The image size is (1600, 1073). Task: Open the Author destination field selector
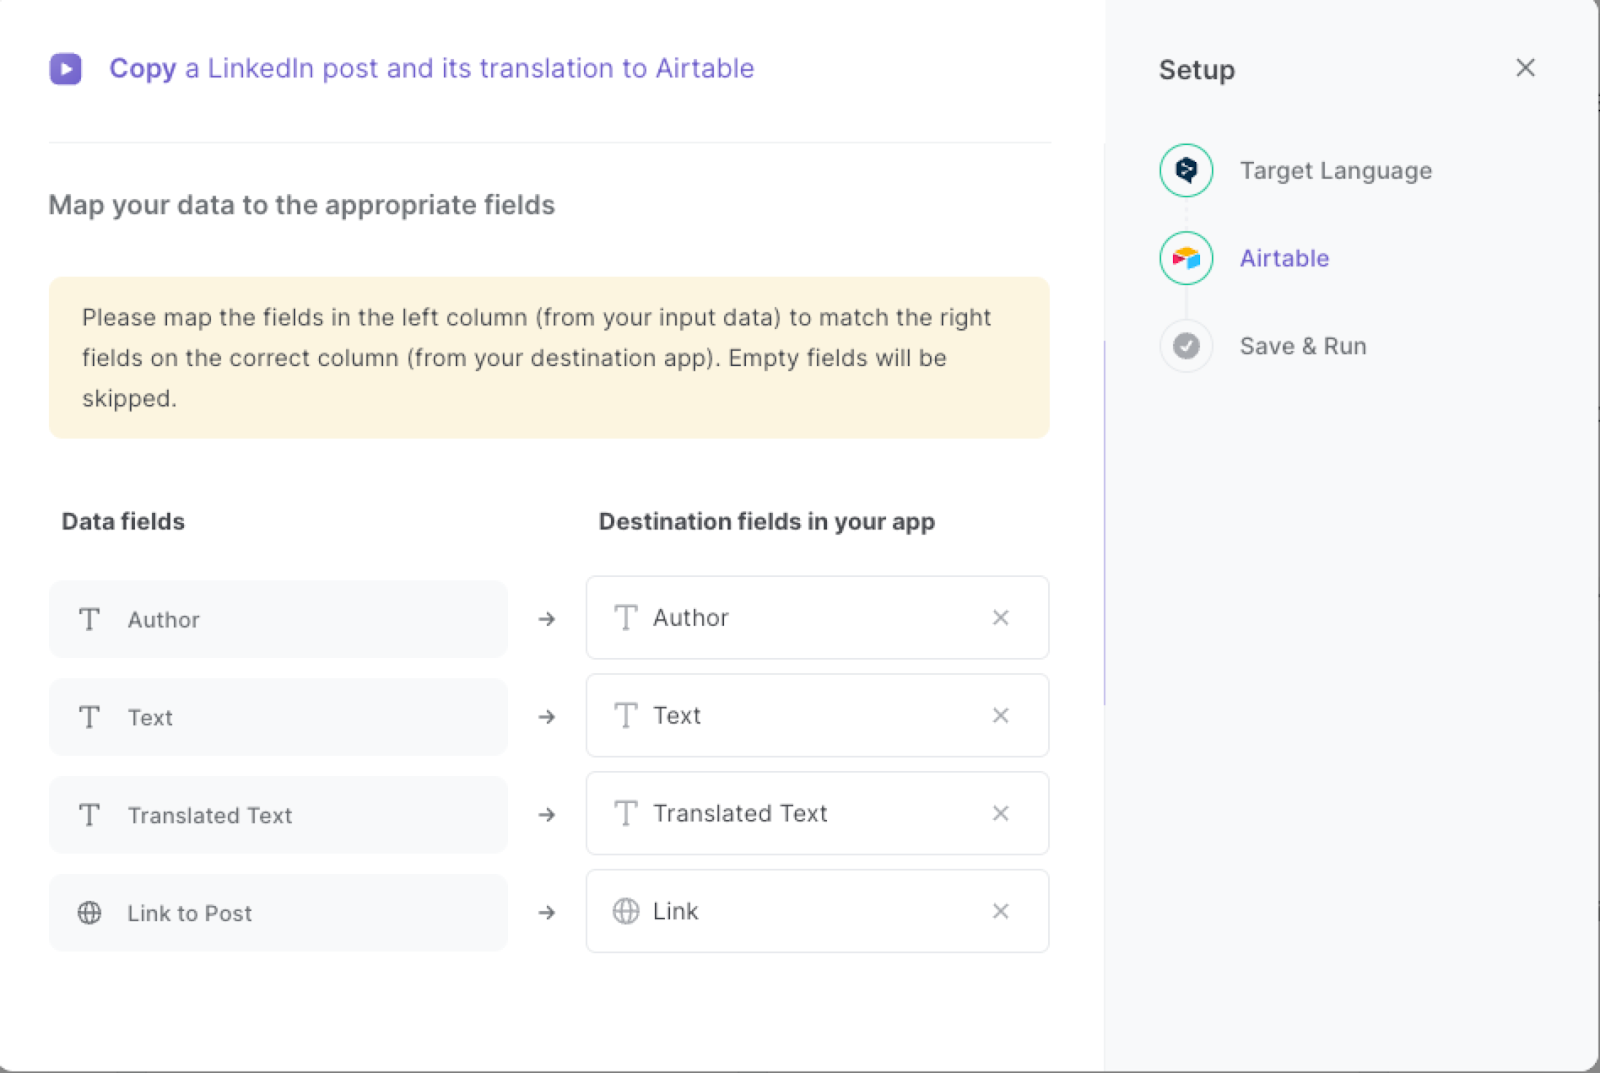800,618
